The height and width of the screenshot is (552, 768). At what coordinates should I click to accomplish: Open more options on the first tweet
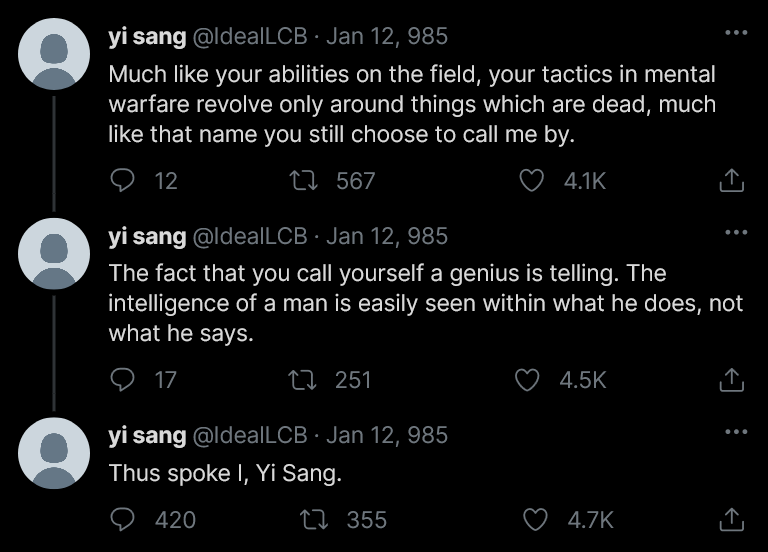pos(736,33)
